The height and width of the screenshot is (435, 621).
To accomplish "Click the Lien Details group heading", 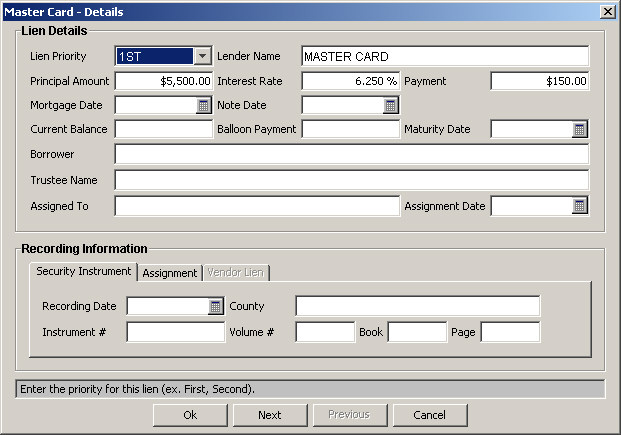I will (54, 31).
